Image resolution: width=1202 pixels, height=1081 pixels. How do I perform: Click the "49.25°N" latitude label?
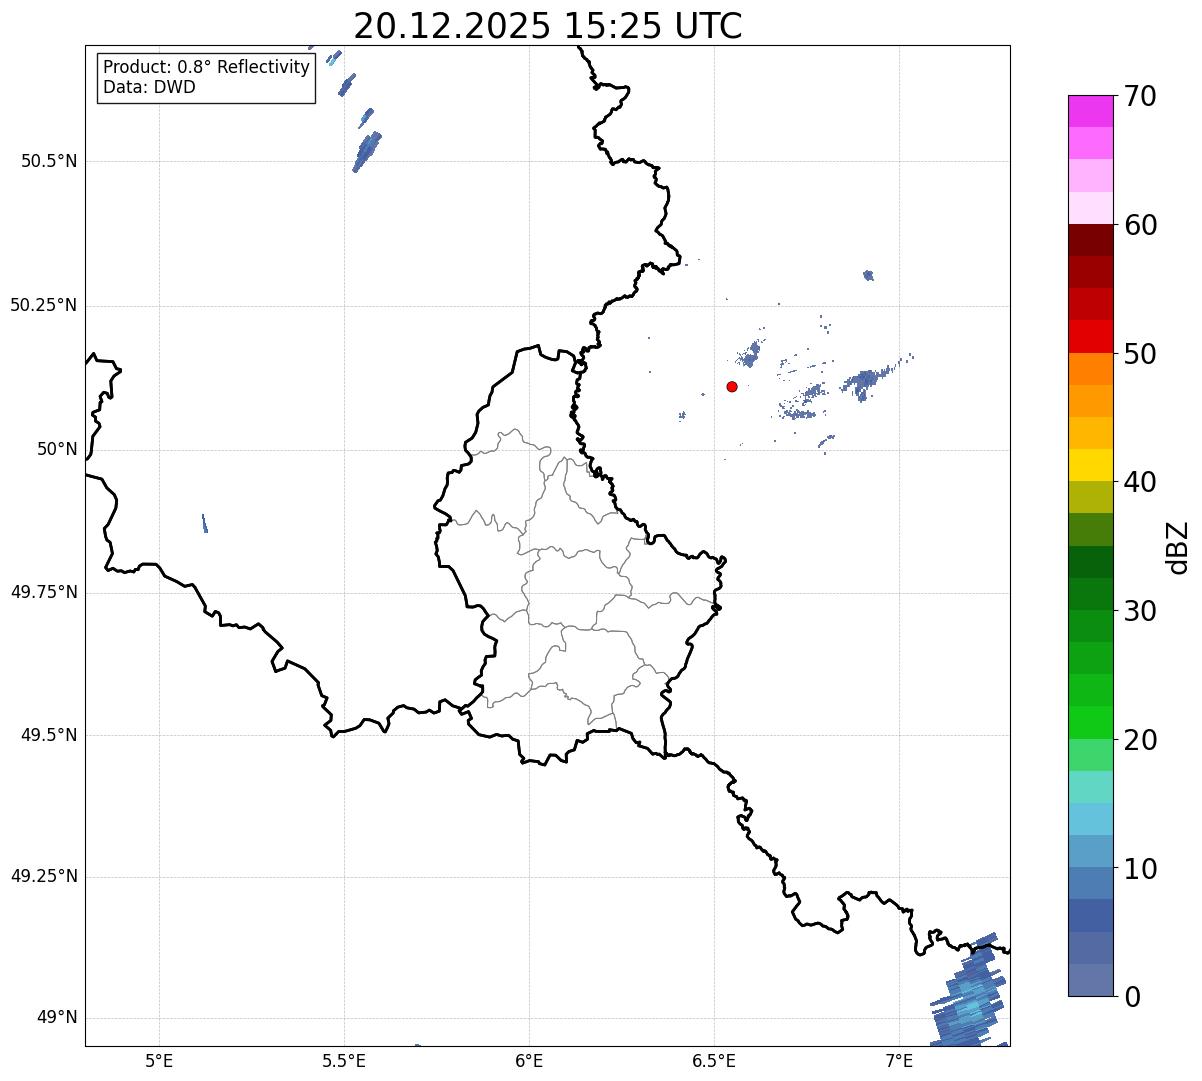click(x=44, y=877)
